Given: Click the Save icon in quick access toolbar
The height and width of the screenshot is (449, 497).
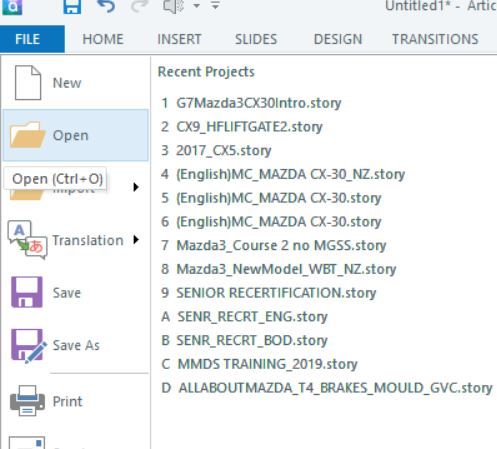Looking at the screenshot, I should point(72,7).
